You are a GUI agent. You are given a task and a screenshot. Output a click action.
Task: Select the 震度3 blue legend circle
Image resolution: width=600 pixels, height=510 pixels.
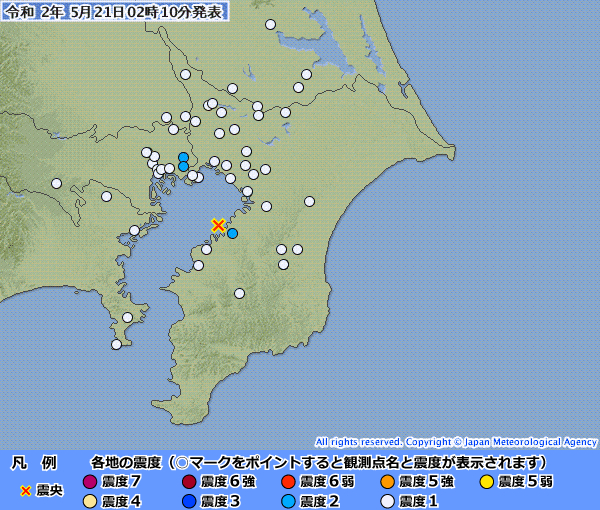(189, 501)
